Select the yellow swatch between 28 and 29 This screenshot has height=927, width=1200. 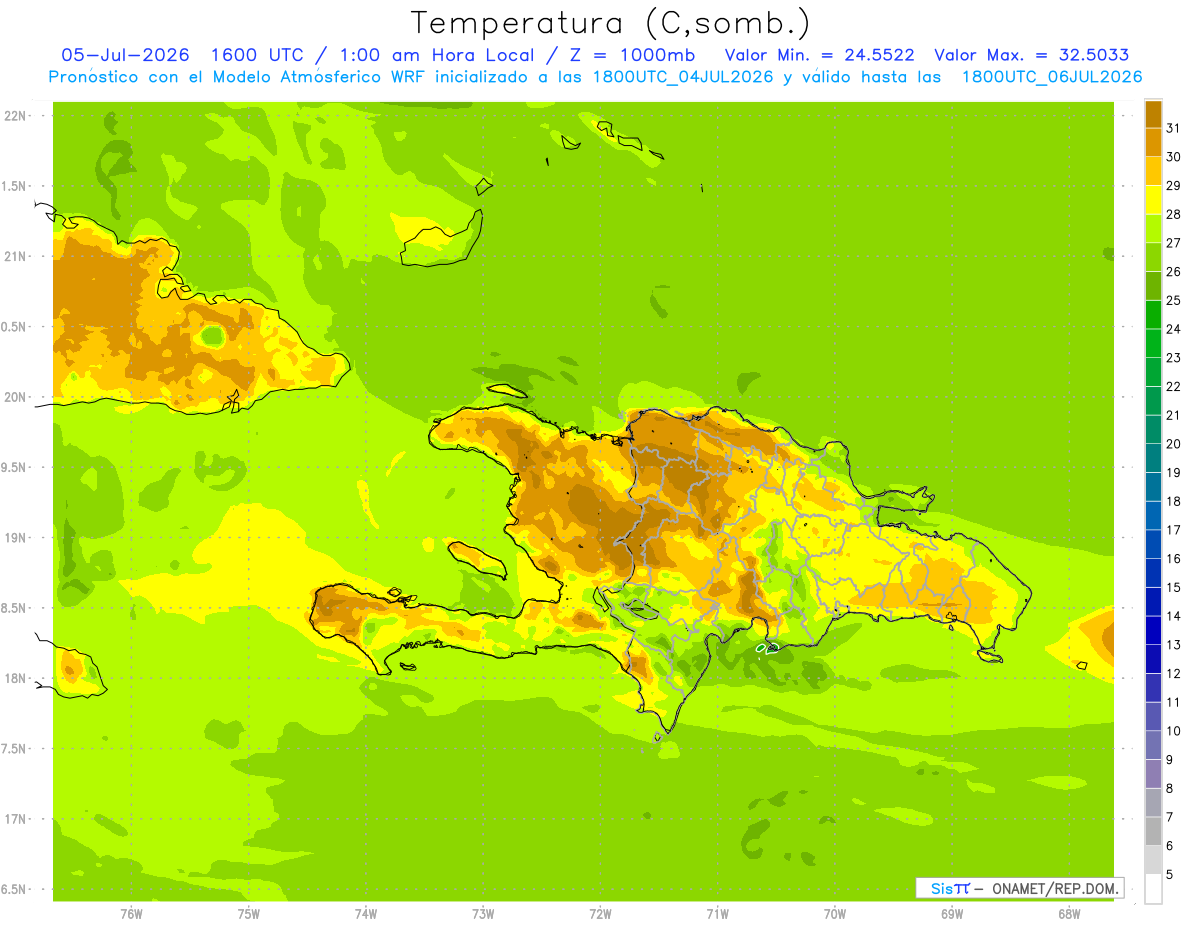click(x=1153, y=199)
